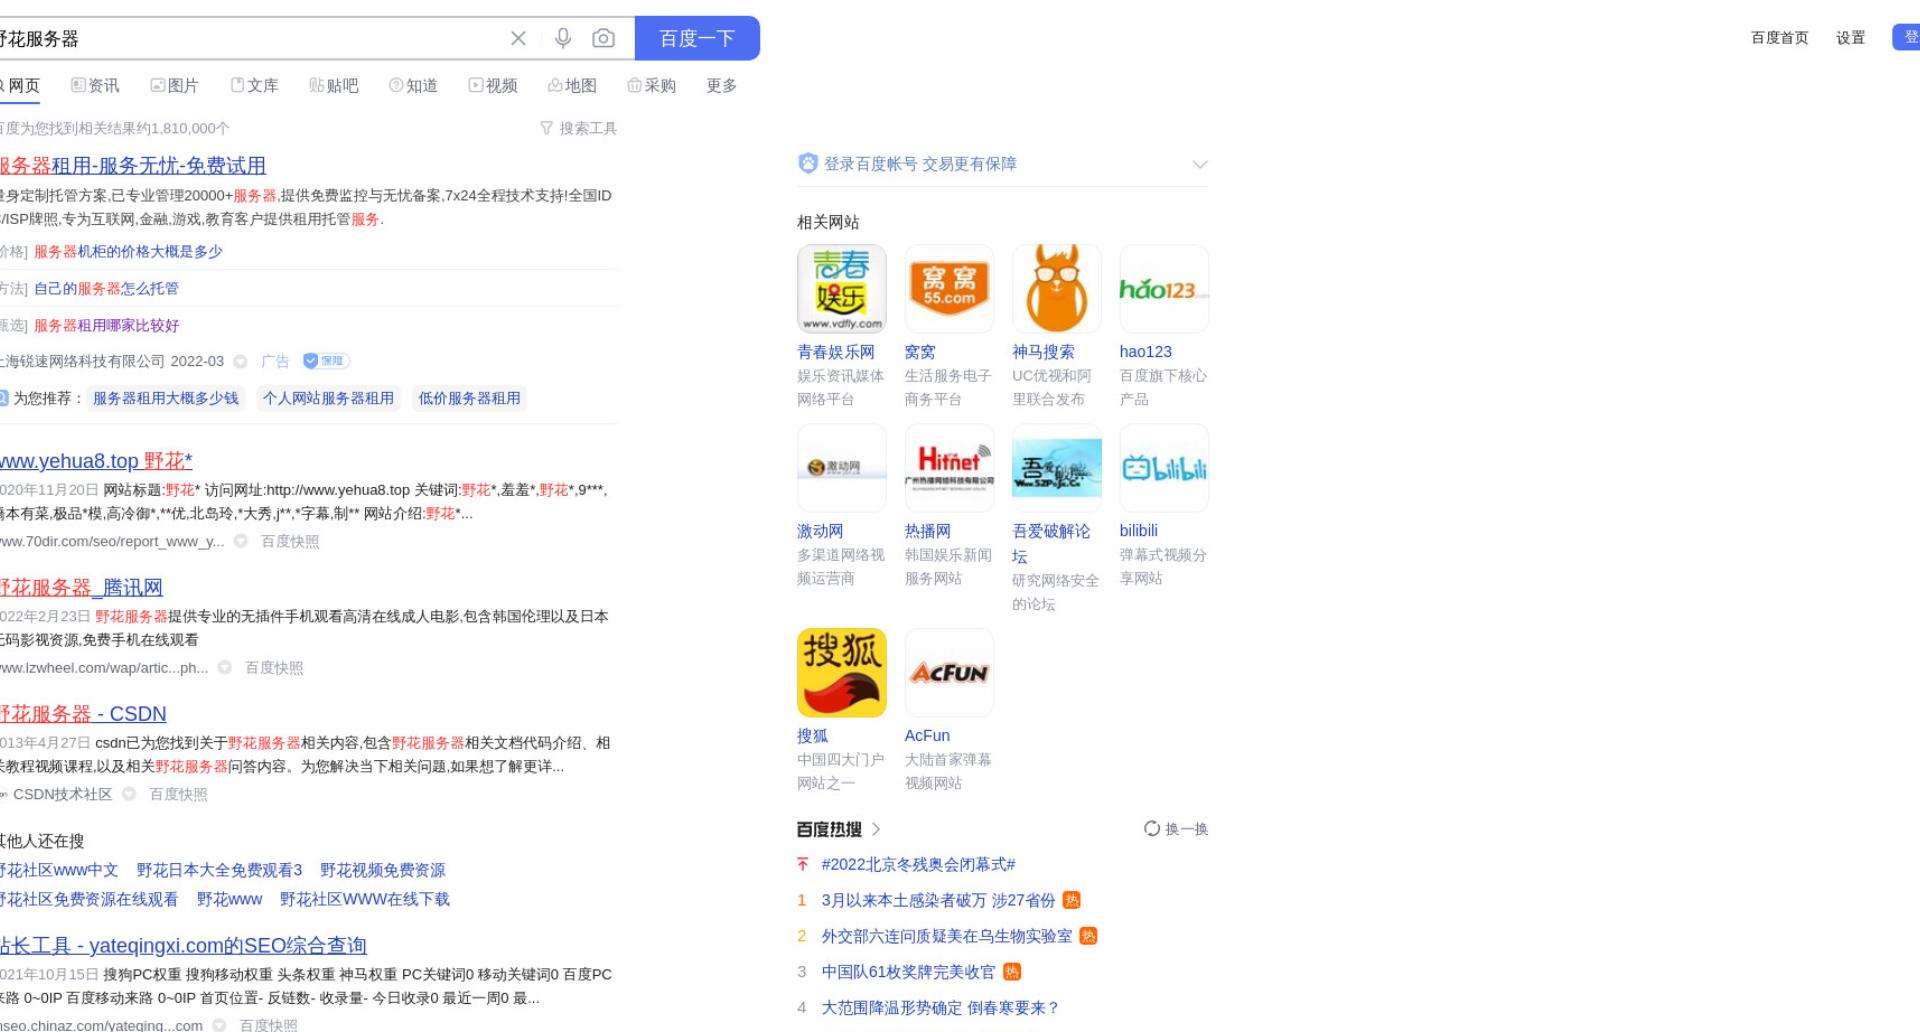Screen dimensions: 1920x1032
Task: Open #2022北京冬残奥会闭幕式# topic
Action: [918, 865]
